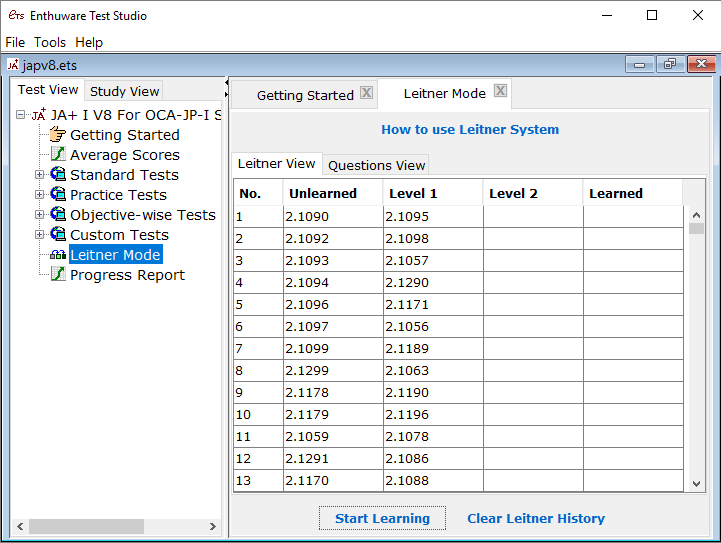Collapse the JA+ I V8 root node

point(22,115)
